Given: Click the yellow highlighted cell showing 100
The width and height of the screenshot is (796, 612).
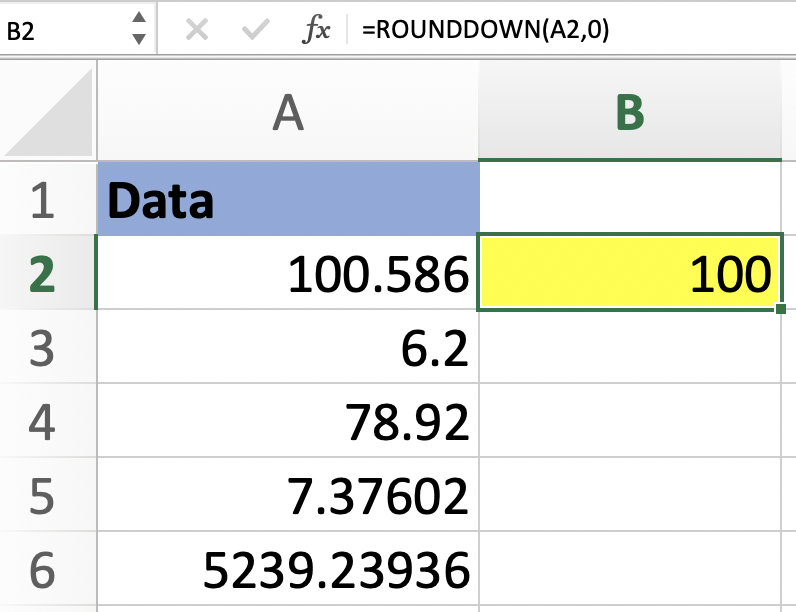Looking at the screenshot, I should pos(630,273).
